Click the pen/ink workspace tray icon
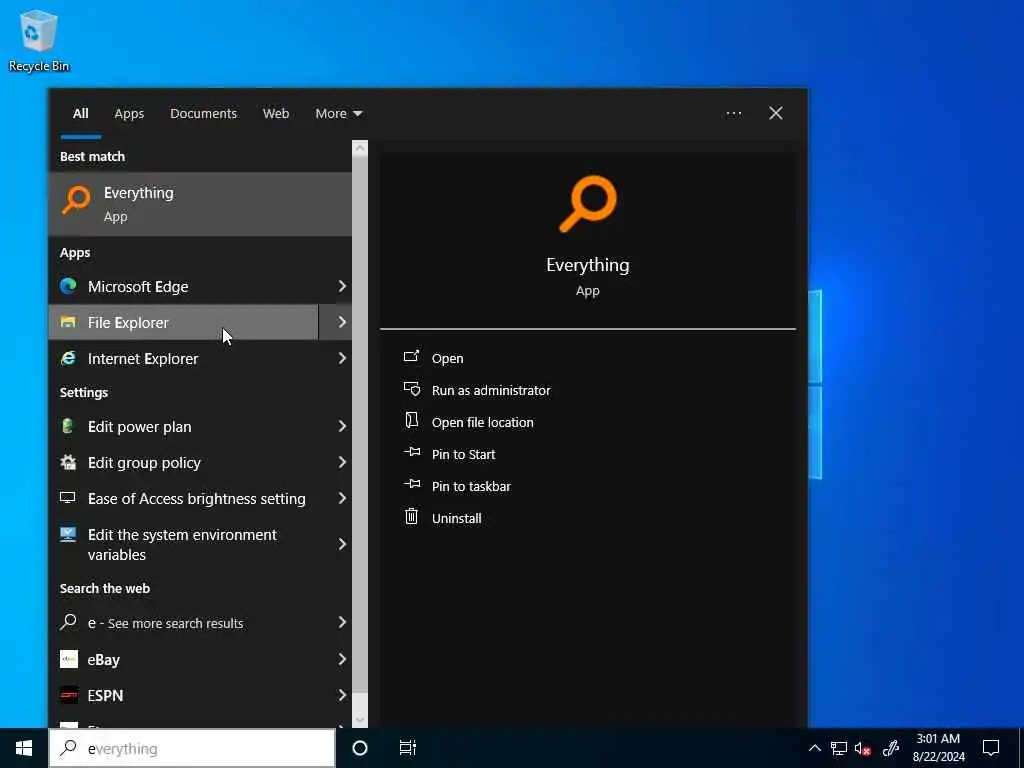 (891, 748)
